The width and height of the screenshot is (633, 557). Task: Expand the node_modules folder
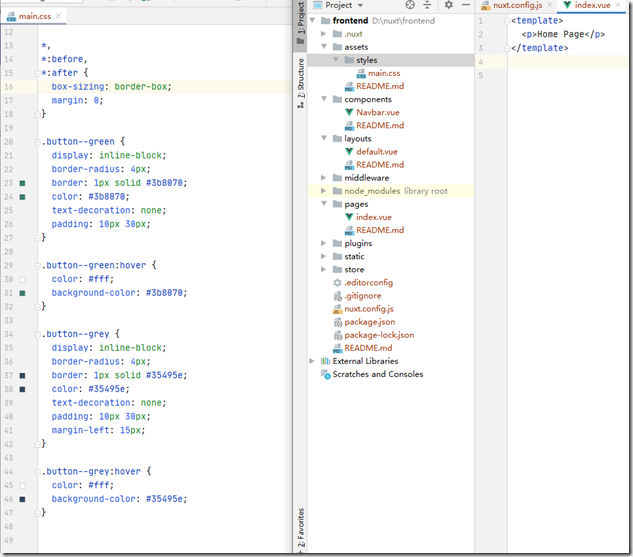click(x=323, y=191)
